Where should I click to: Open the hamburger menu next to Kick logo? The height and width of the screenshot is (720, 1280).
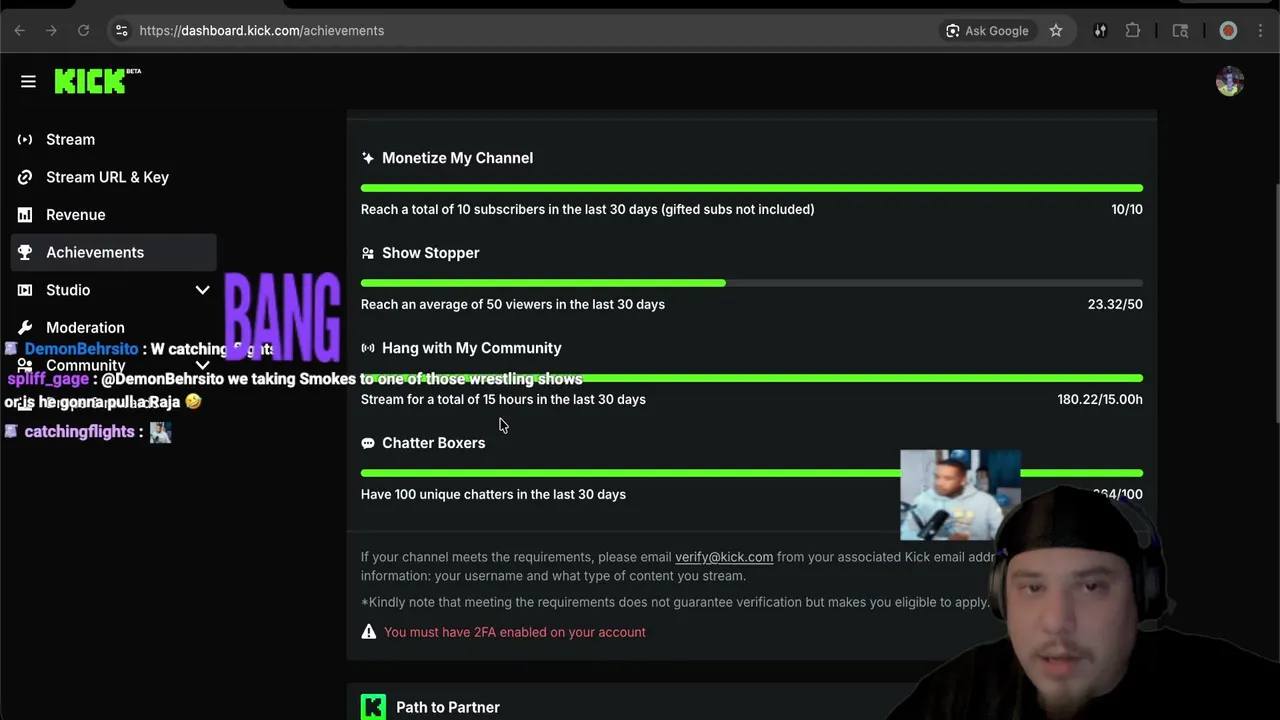(28, 81)
